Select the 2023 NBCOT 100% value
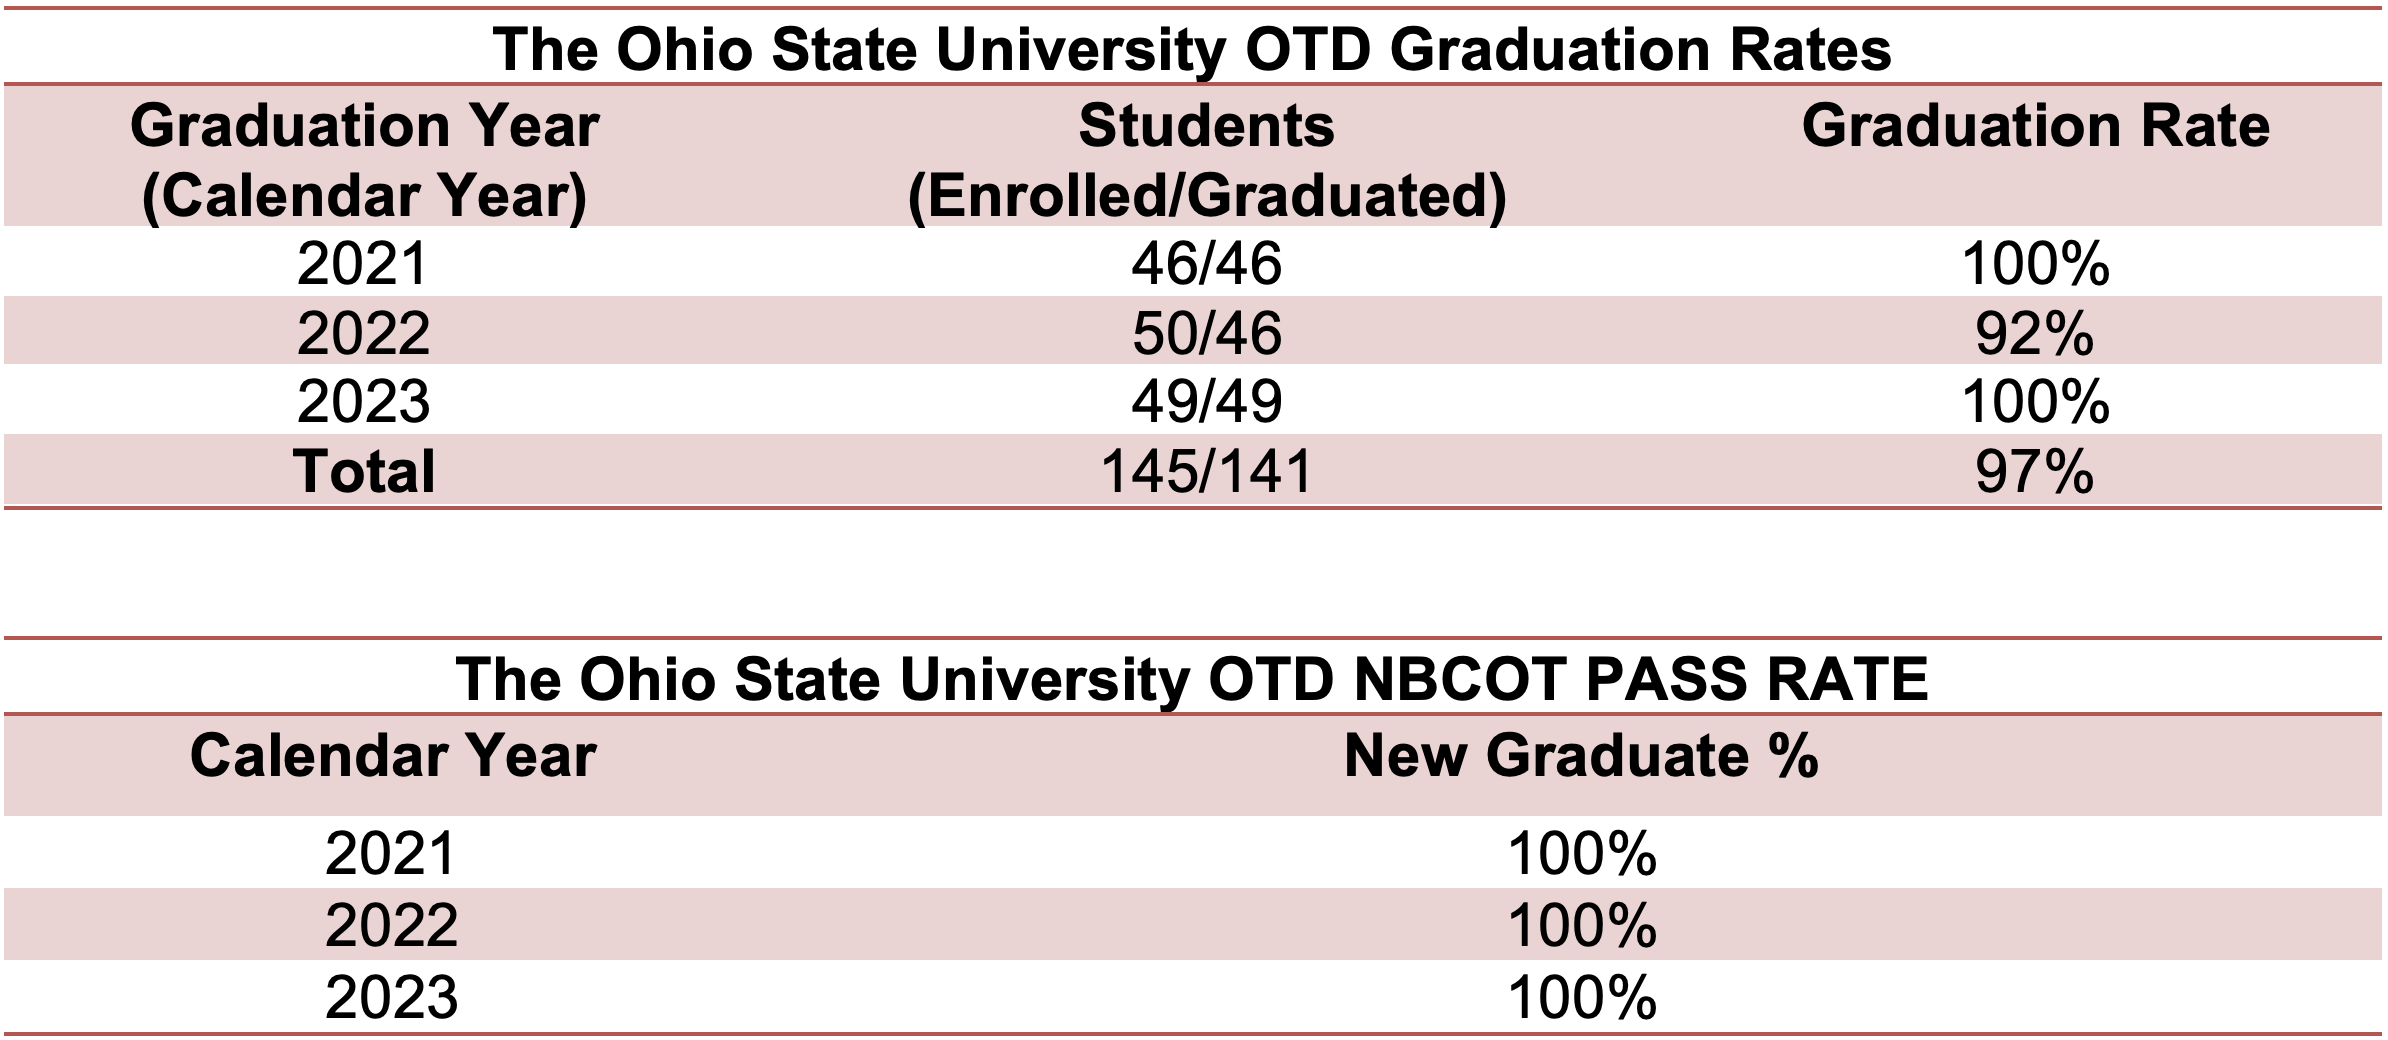This screenshot has width=2388, height=1040. pos(1581,997)
